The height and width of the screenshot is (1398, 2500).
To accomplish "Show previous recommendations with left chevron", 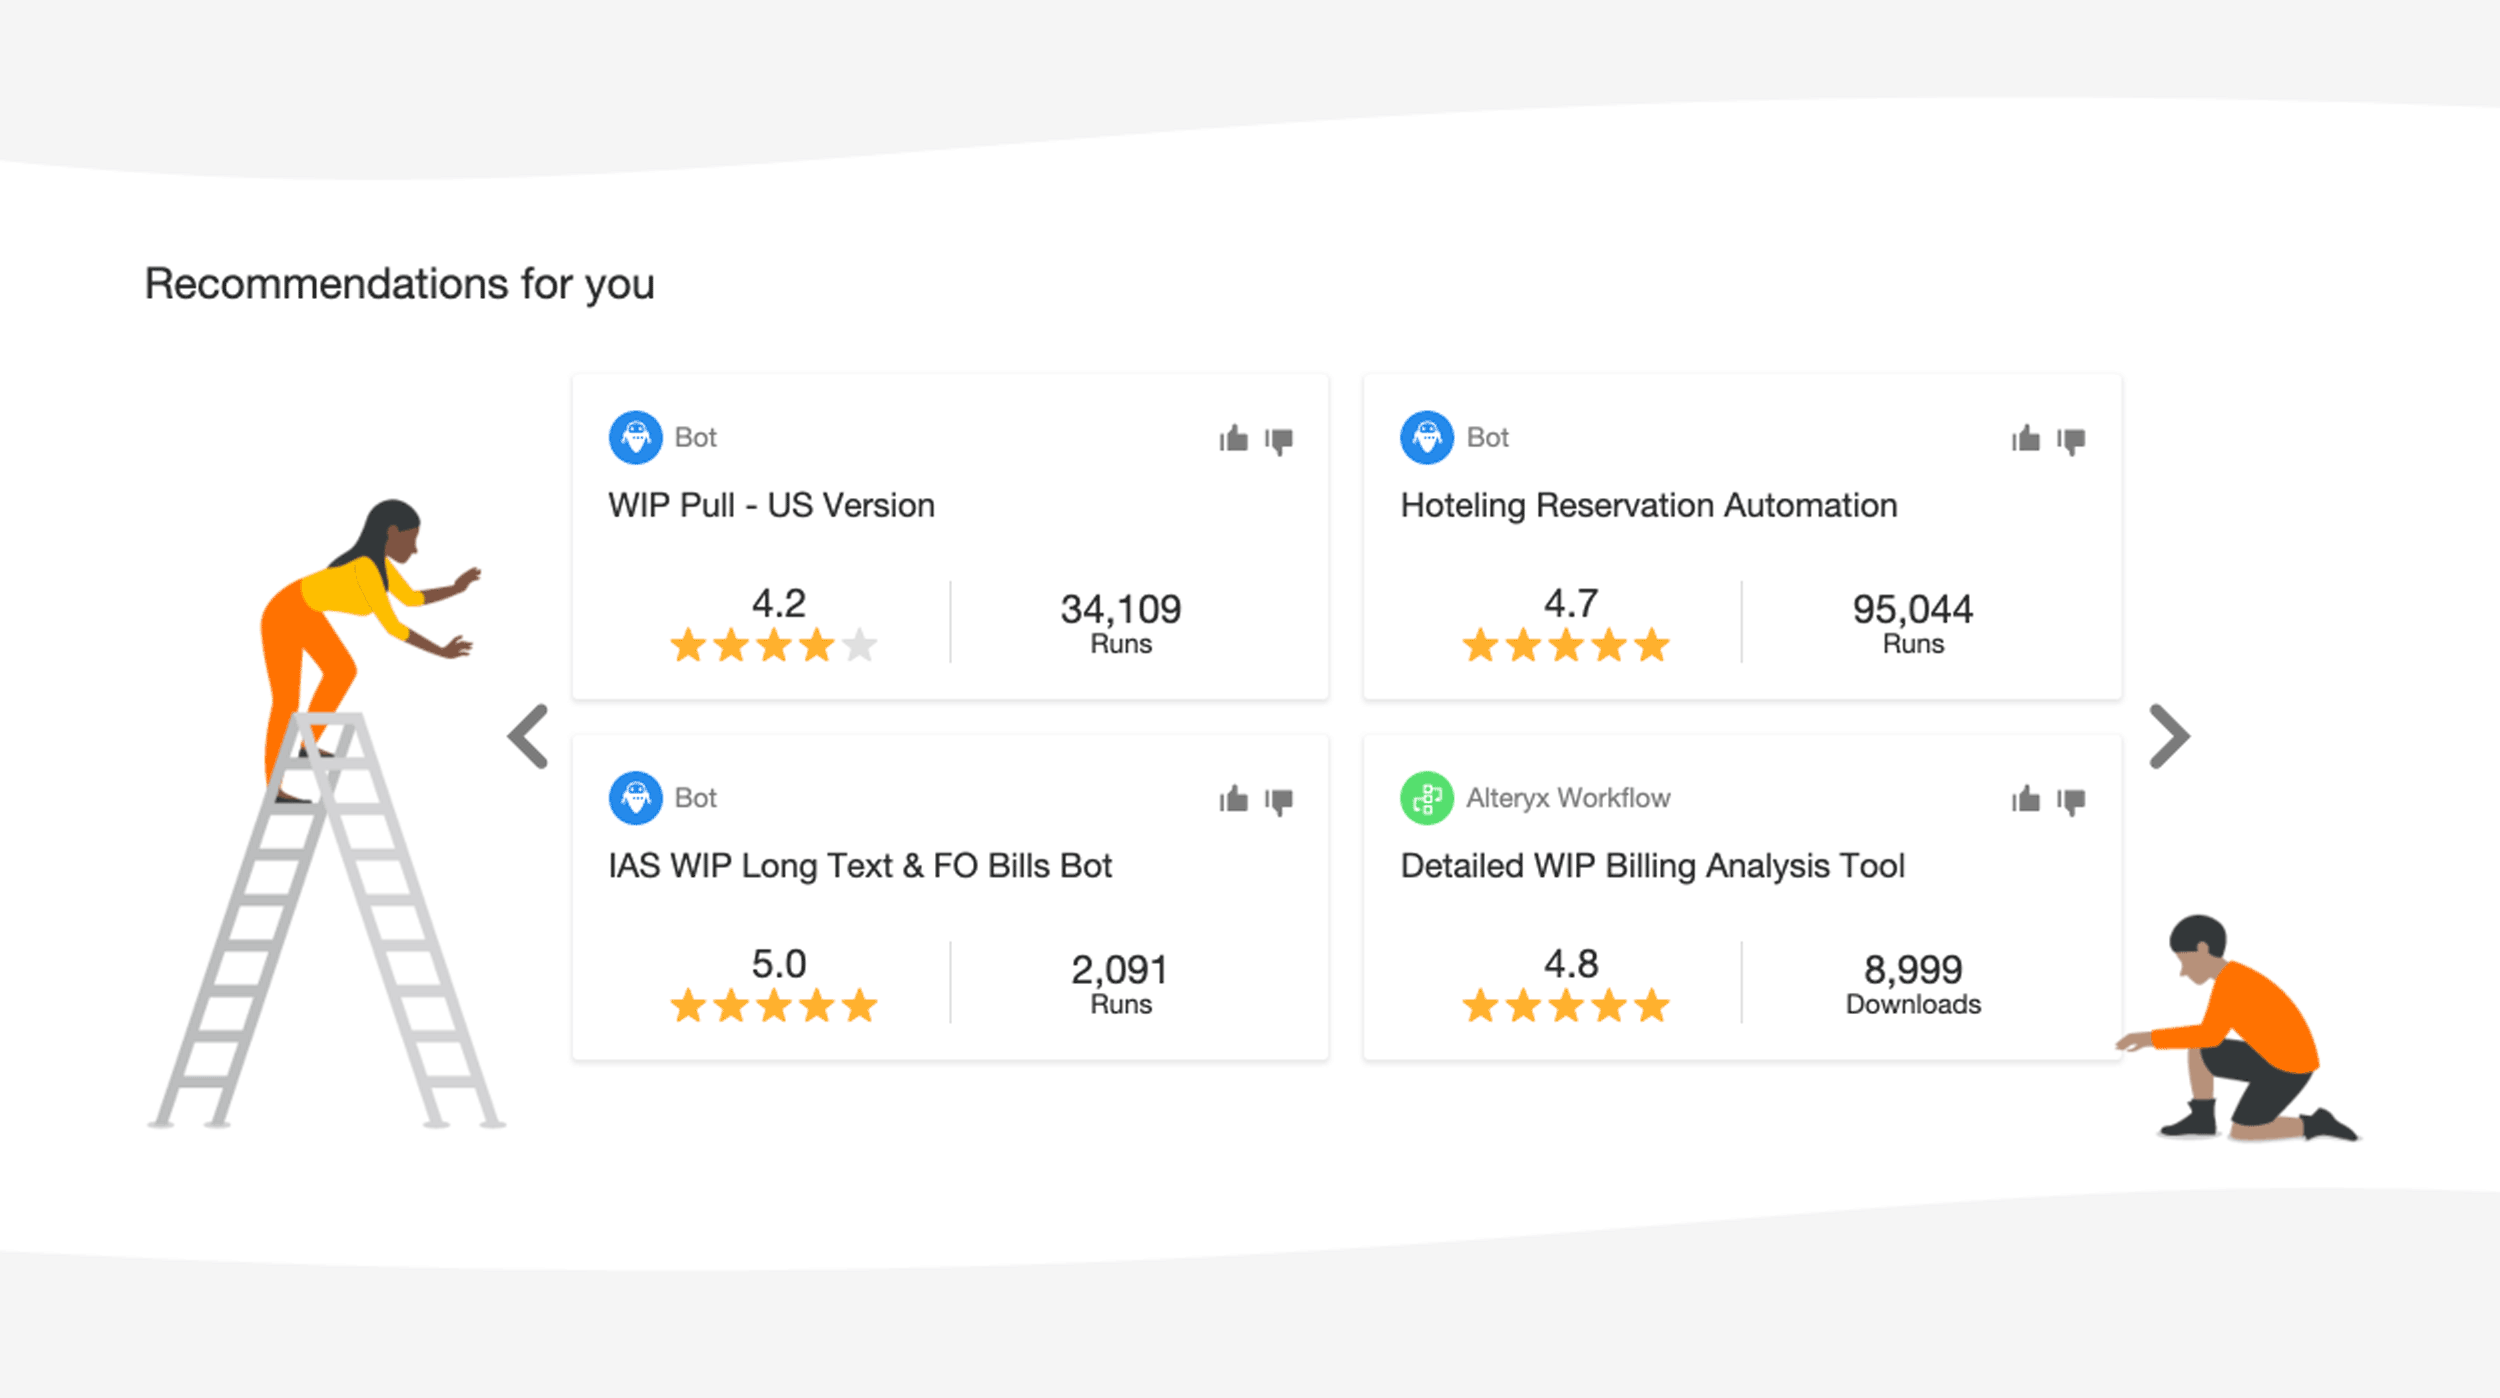I will coord(529,737).
